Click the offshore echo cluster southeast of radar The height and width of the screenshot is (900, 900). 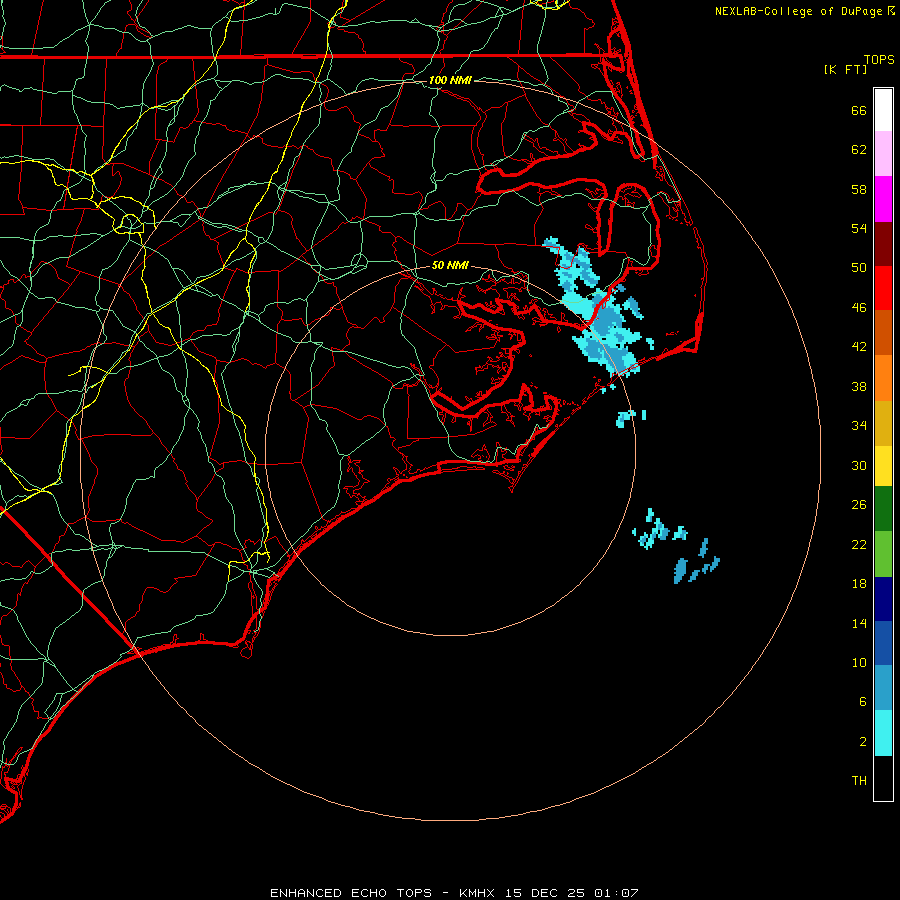coord(676,545)
